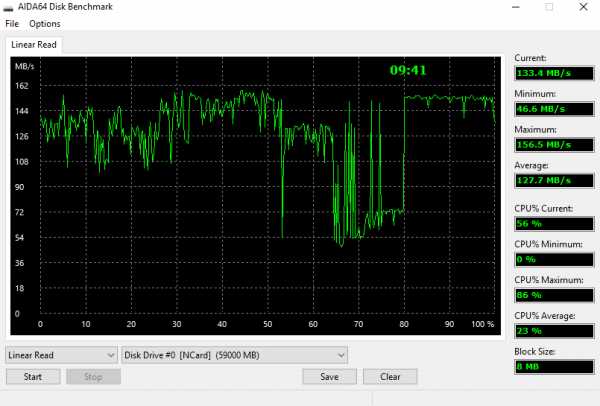The width and height of the screenshot is (600, 406).
Task: Click the CPU% Current 56 % field
Action: coord(554,224)
